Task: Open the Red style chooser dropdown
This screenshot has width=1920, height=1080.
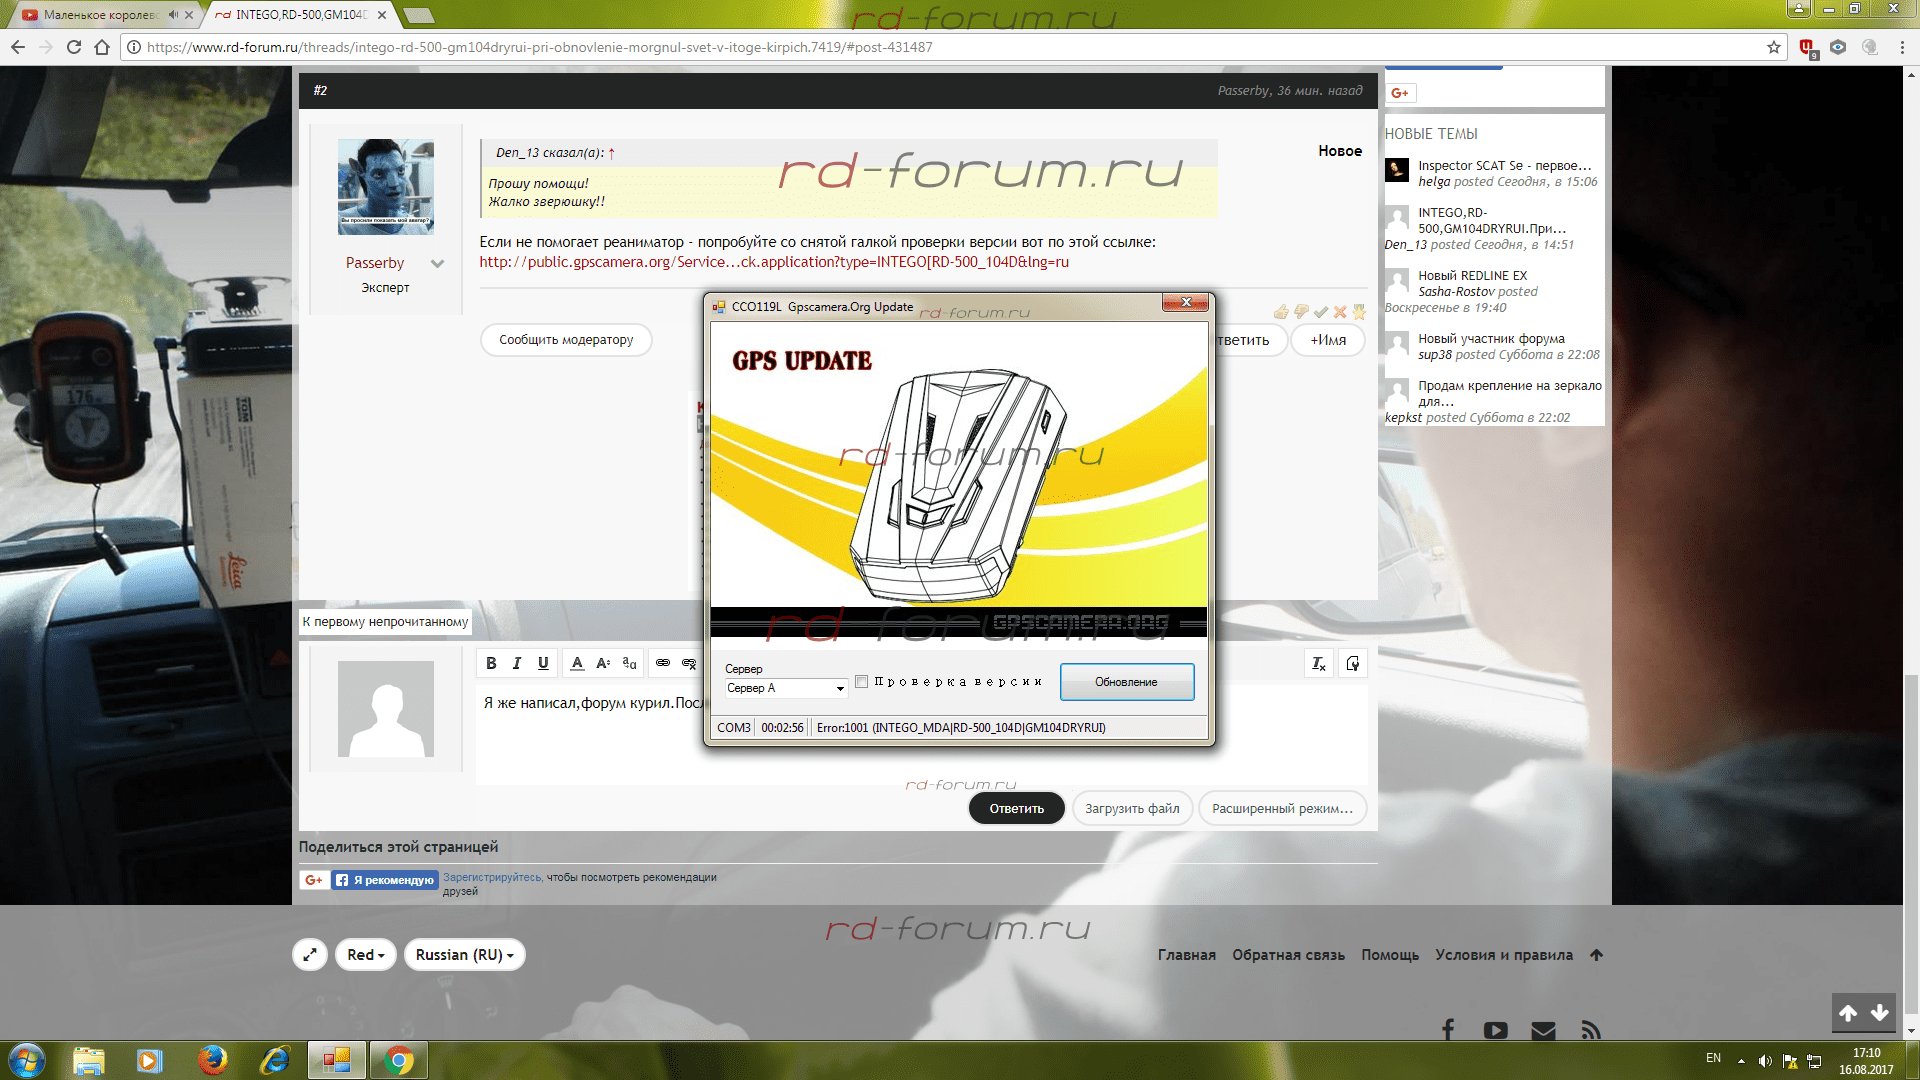Action: pyautogui.click(x=366, y=955)
